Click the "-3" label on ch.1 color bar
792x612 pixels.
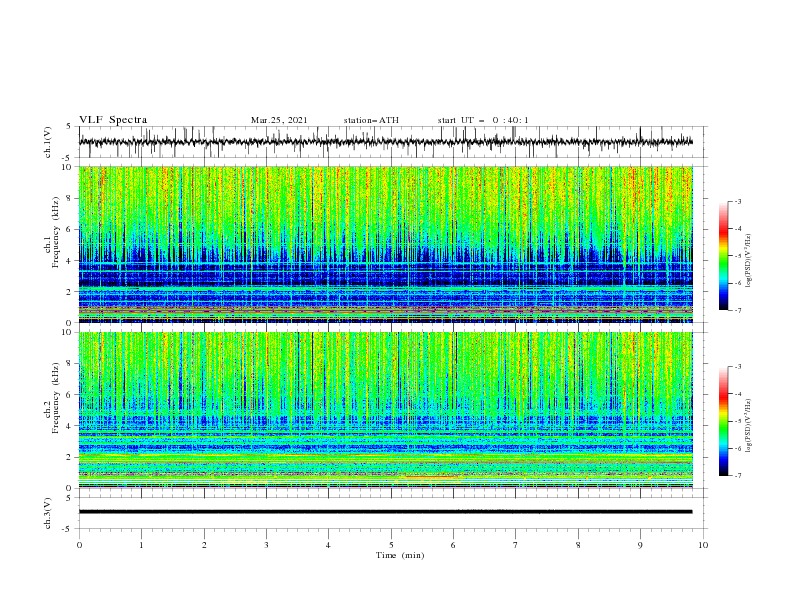pyautogui.click(x=738, y=201)
